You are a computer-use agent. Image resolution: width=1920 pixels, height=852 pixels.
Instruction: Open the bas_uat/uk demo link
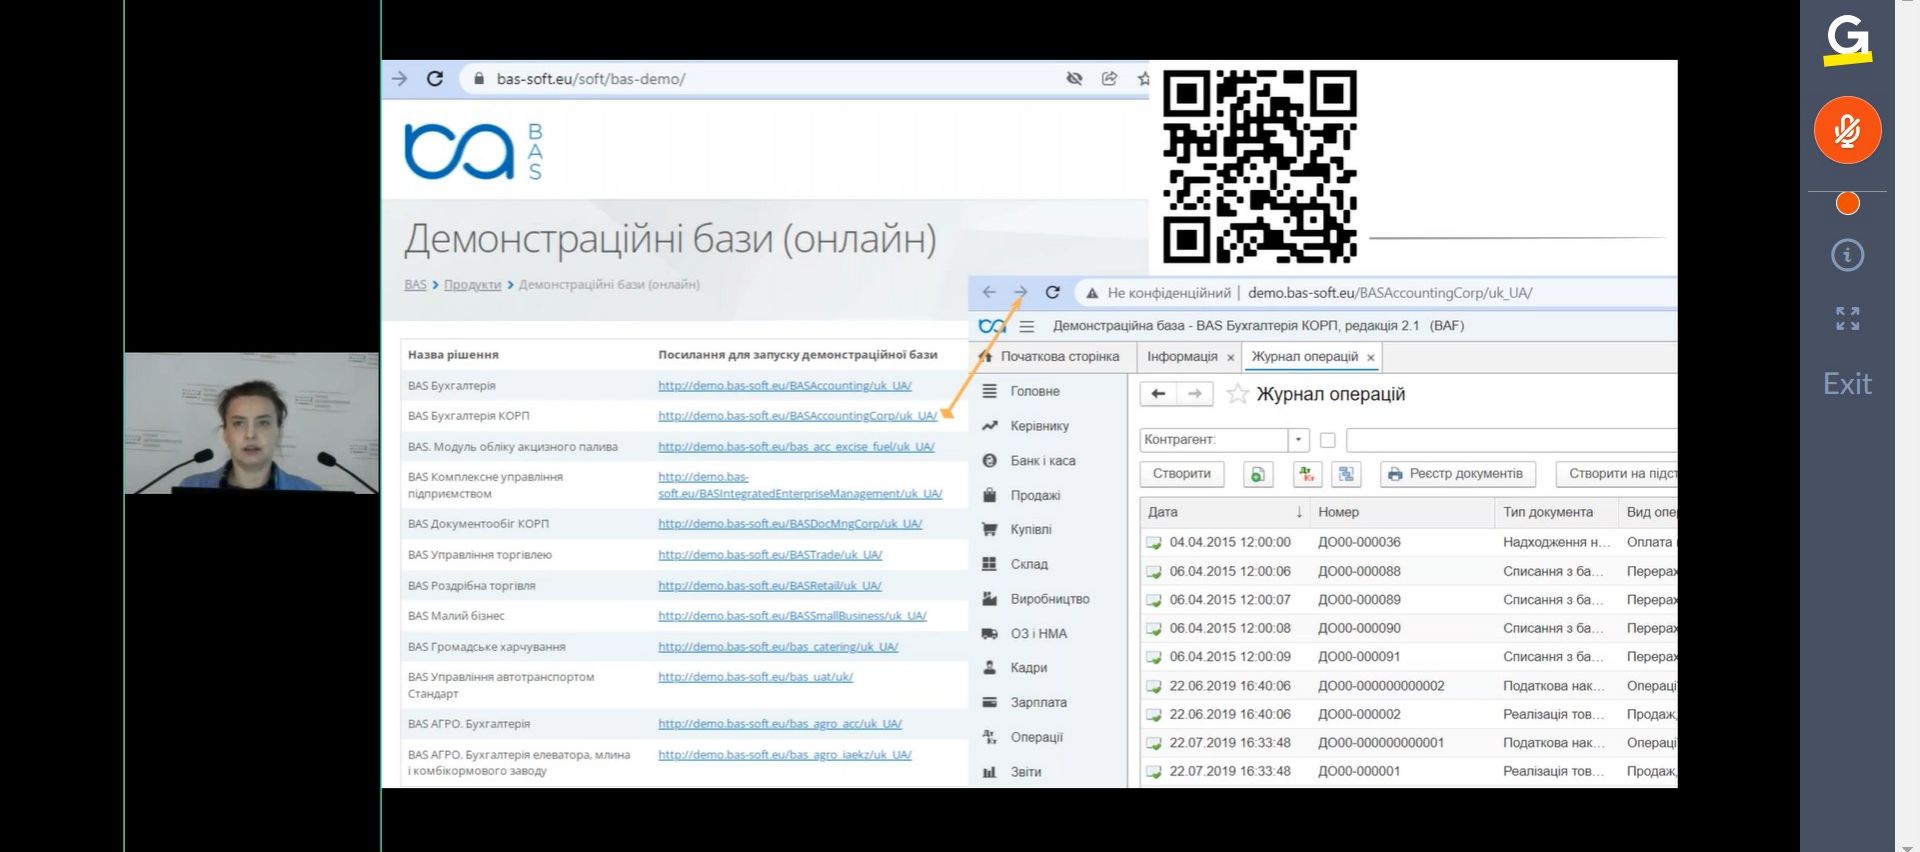pos(755,677)
